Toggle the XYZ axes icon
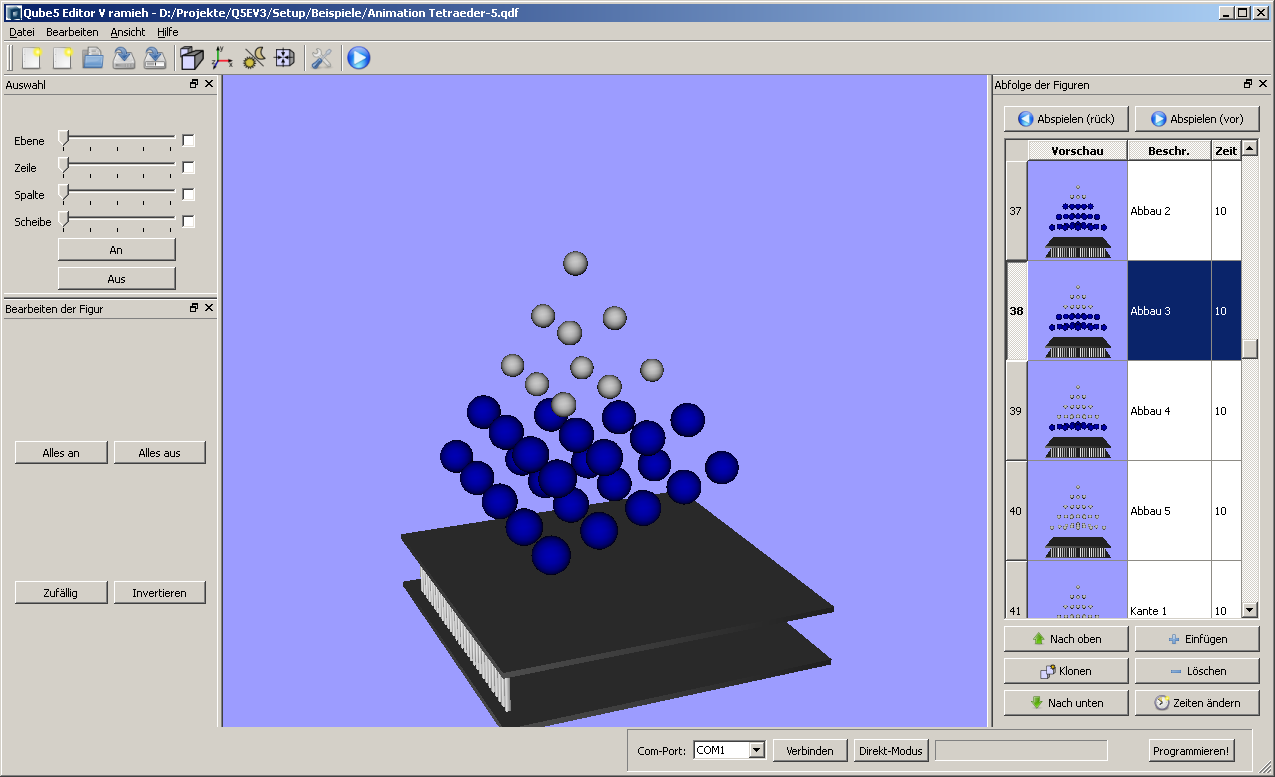This screenshot has height=777, width=1275. click(222, 58)
